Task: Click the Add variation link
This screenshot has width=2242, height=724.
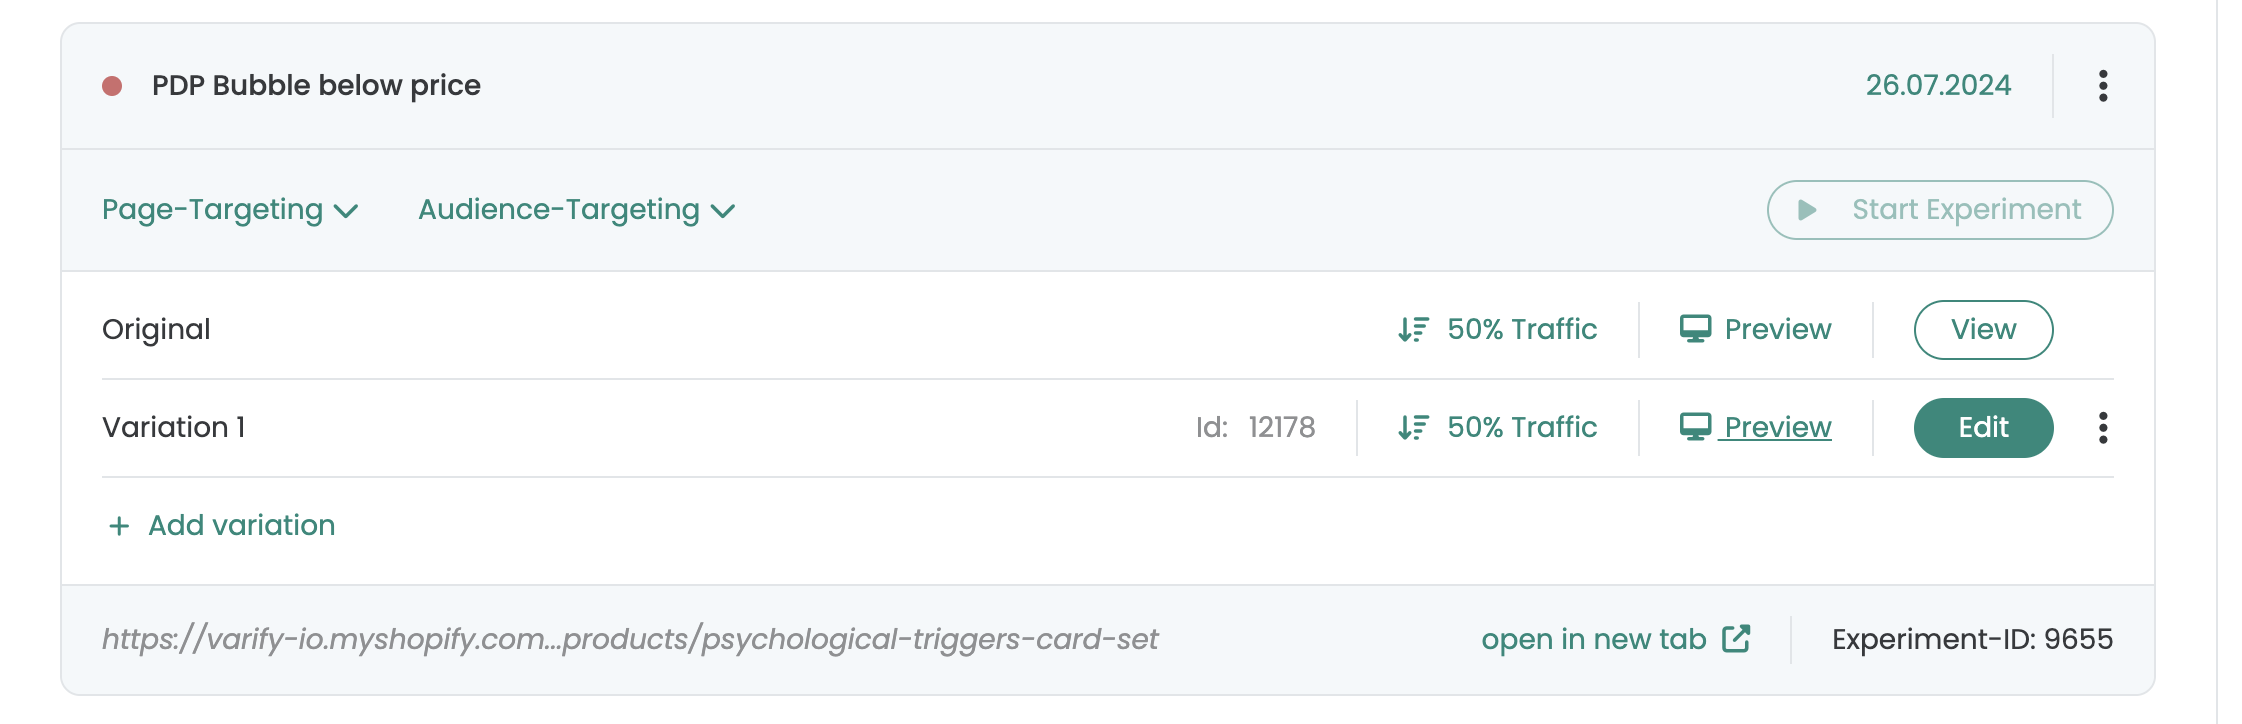Action: [x=241, y=526]
